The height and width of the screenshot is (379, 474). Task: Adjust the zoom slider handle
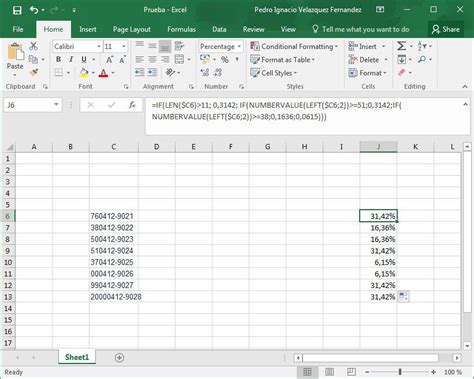(400, 372)
